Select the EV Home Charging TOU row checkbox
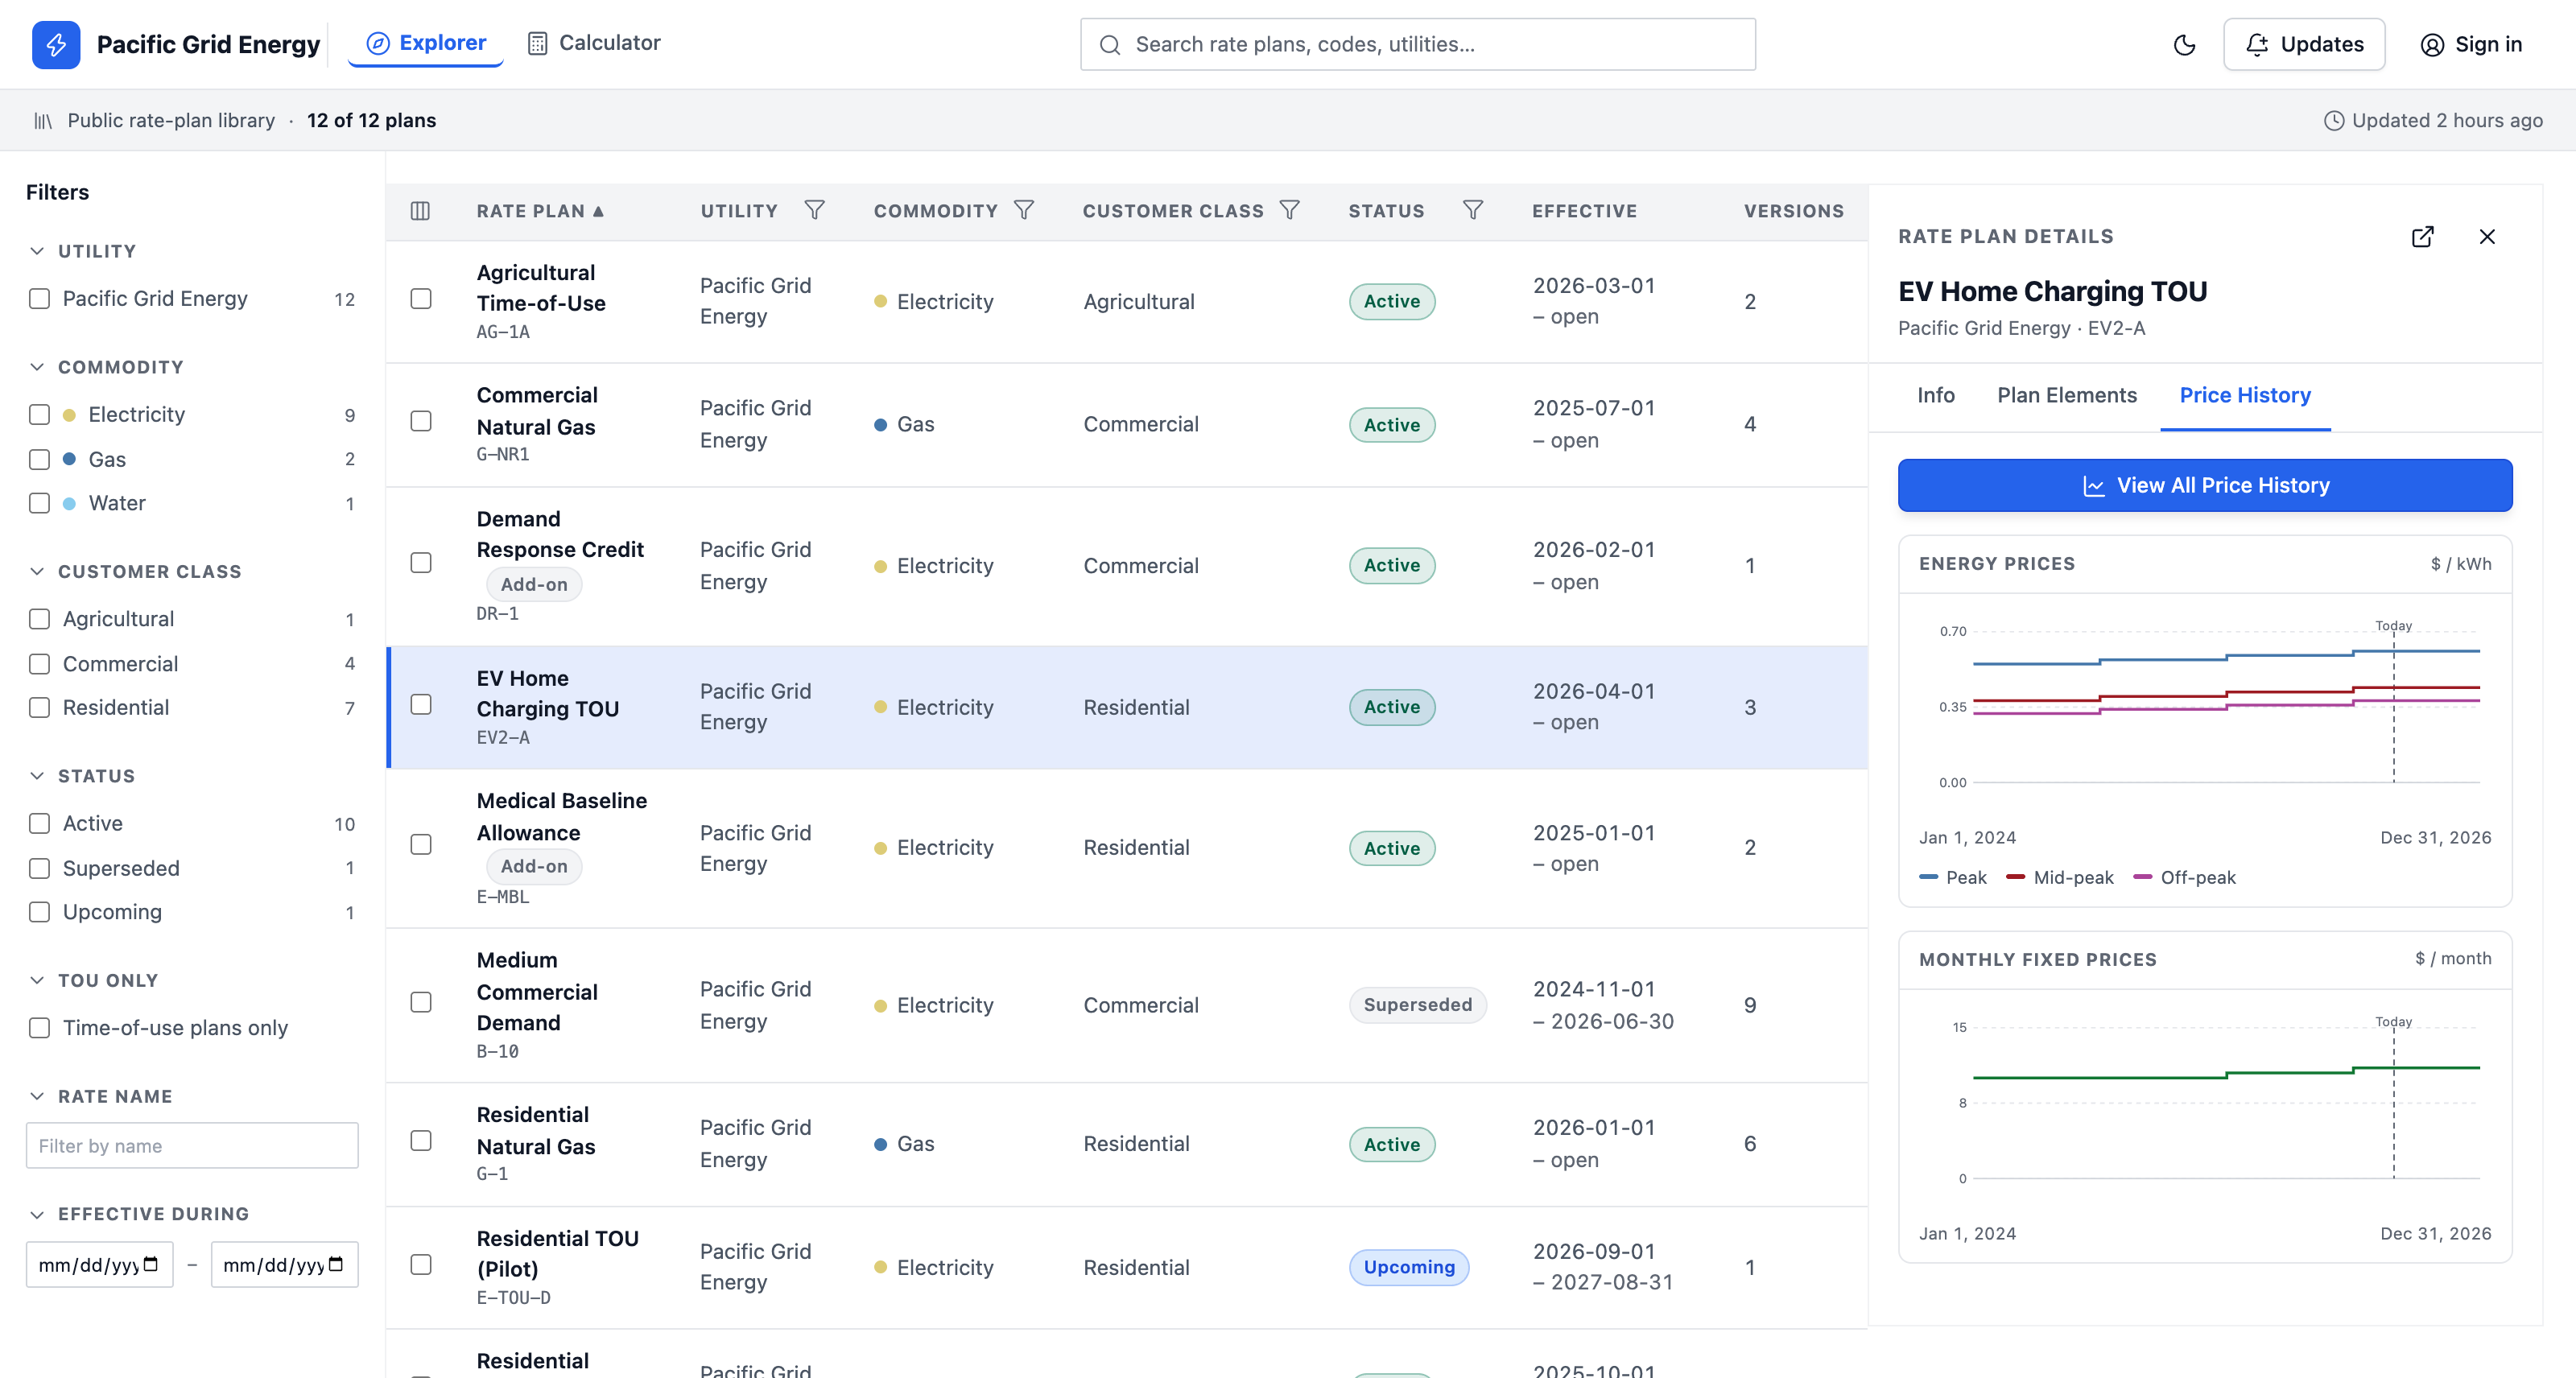The width and height of the screenshot is (2576, 1378). (421, 705)
